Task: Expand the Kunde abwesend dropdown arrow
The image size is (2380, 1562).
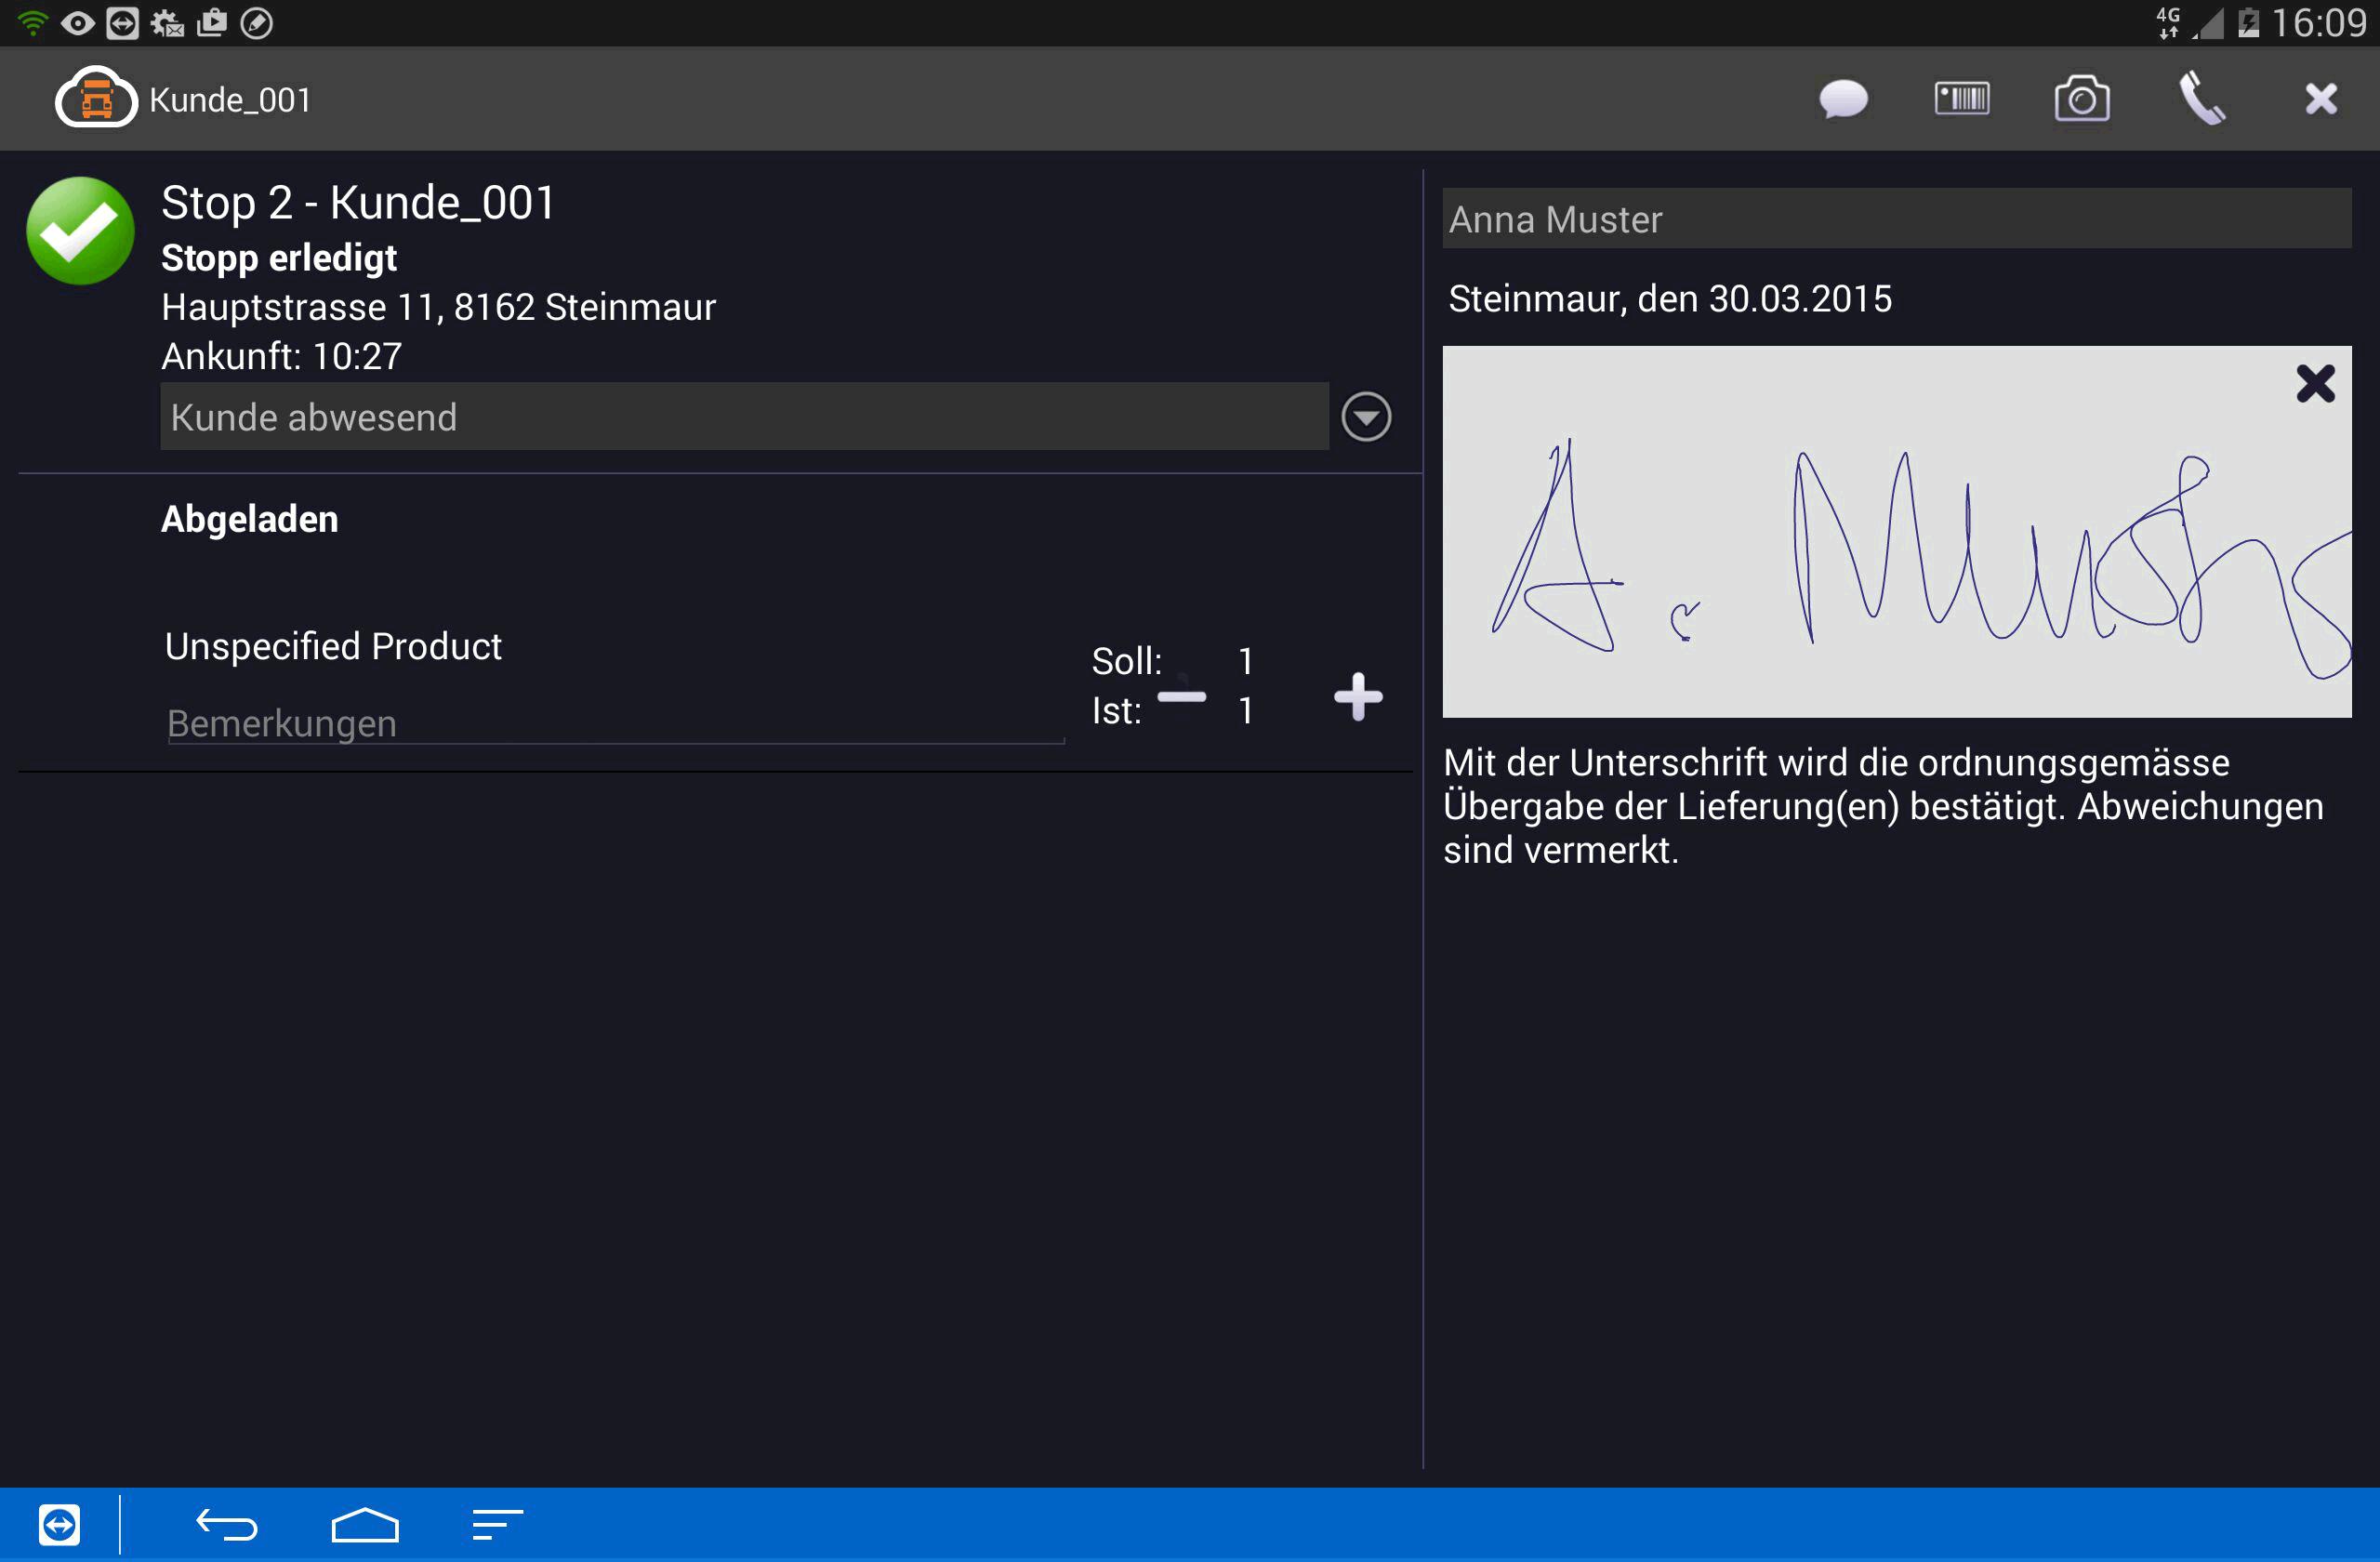Action: point(1365,417)
